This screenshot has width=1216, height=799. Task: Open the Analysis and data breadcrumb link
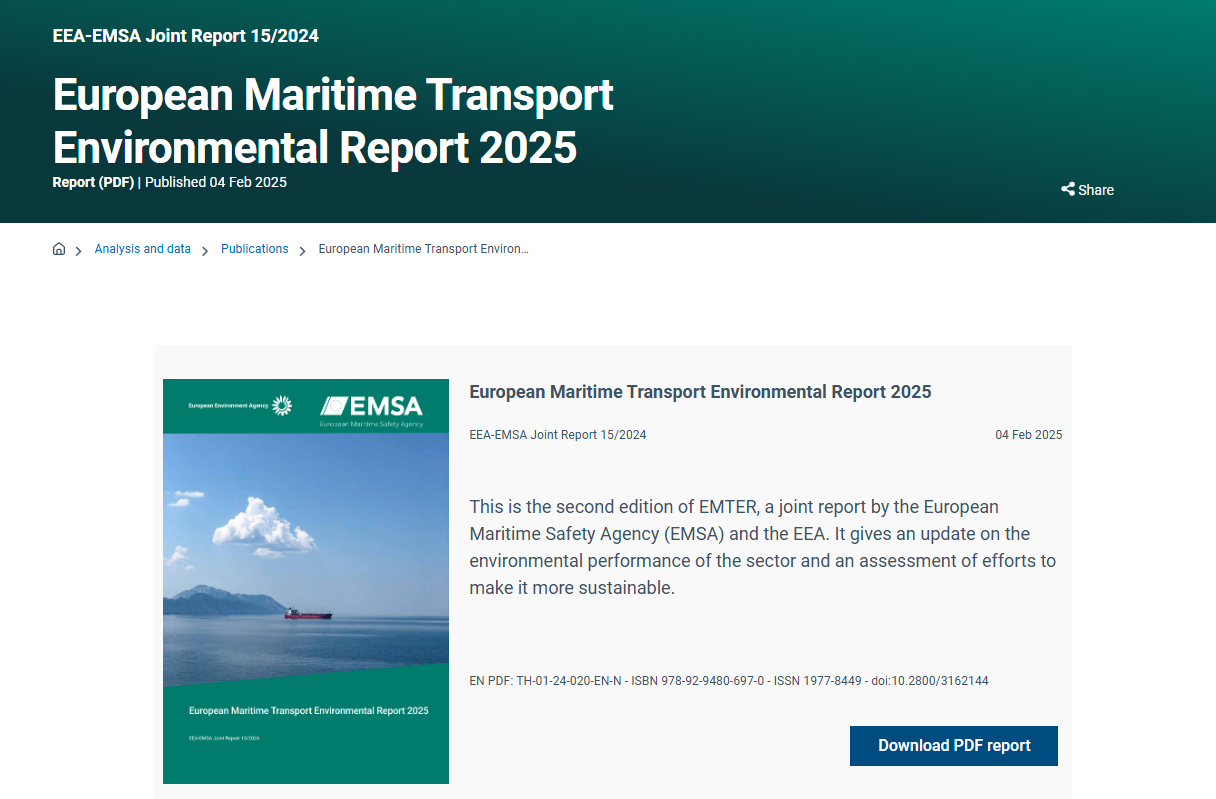tap(142, 249)
